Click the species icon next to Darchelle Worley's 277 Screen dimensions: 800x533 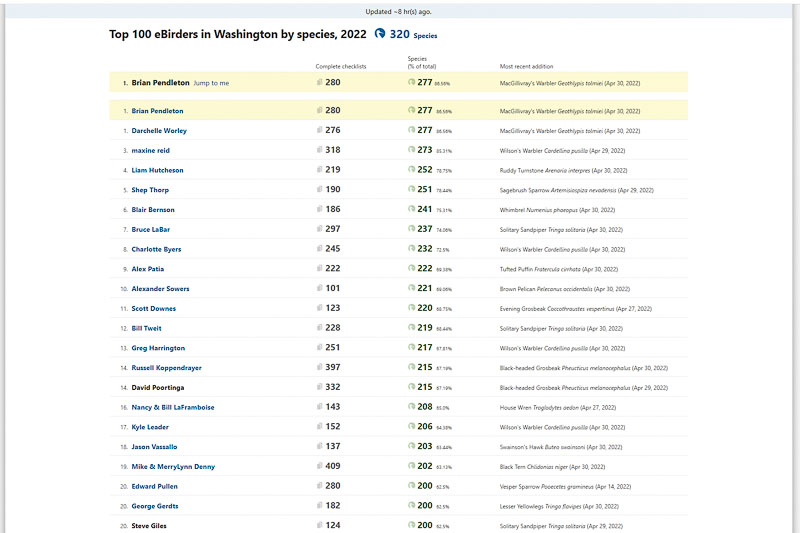(411, 130)
